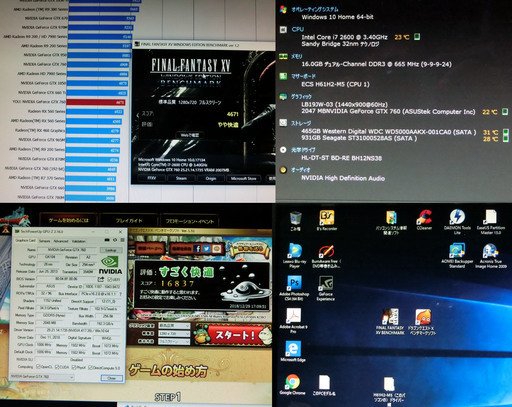Open the Google Chrome desktop icon
Screen dimensions: 512x407
292,384
